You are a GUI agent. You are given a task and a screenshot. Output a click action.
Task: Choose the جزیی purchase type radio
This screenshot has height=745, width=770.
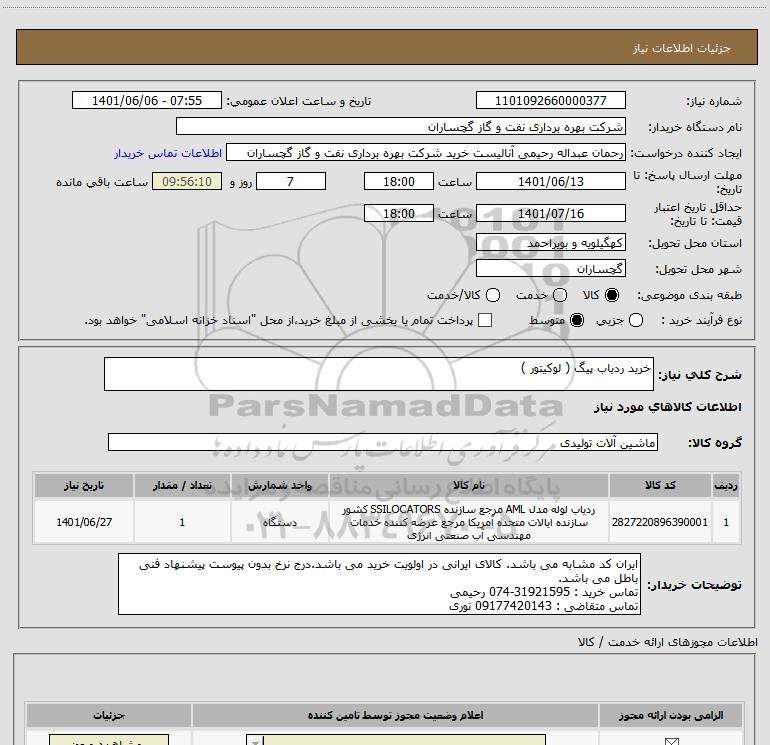pos(635,320)
